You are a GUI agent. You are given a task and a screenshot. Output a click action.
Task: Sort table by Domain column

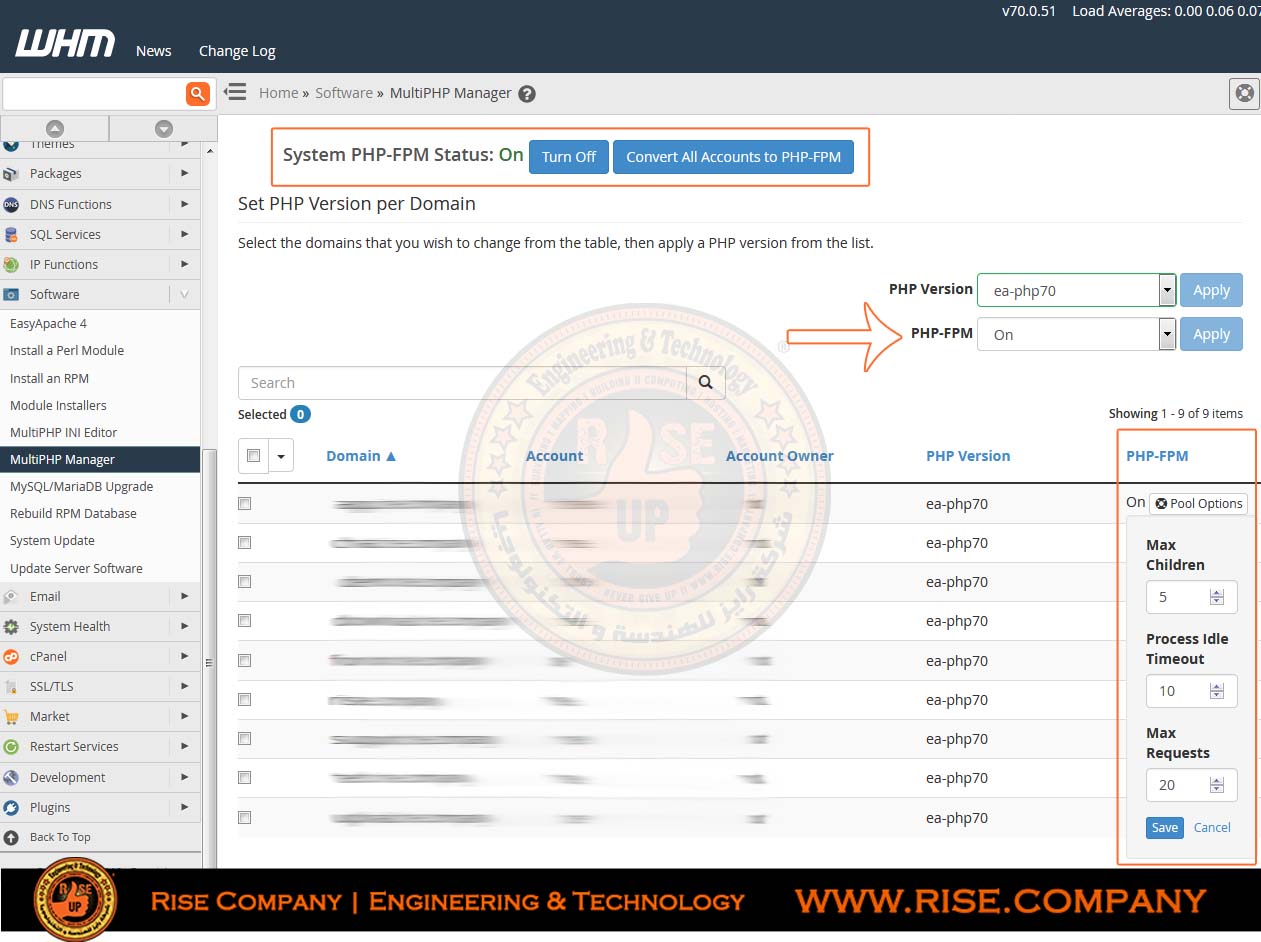pos(361,456)
